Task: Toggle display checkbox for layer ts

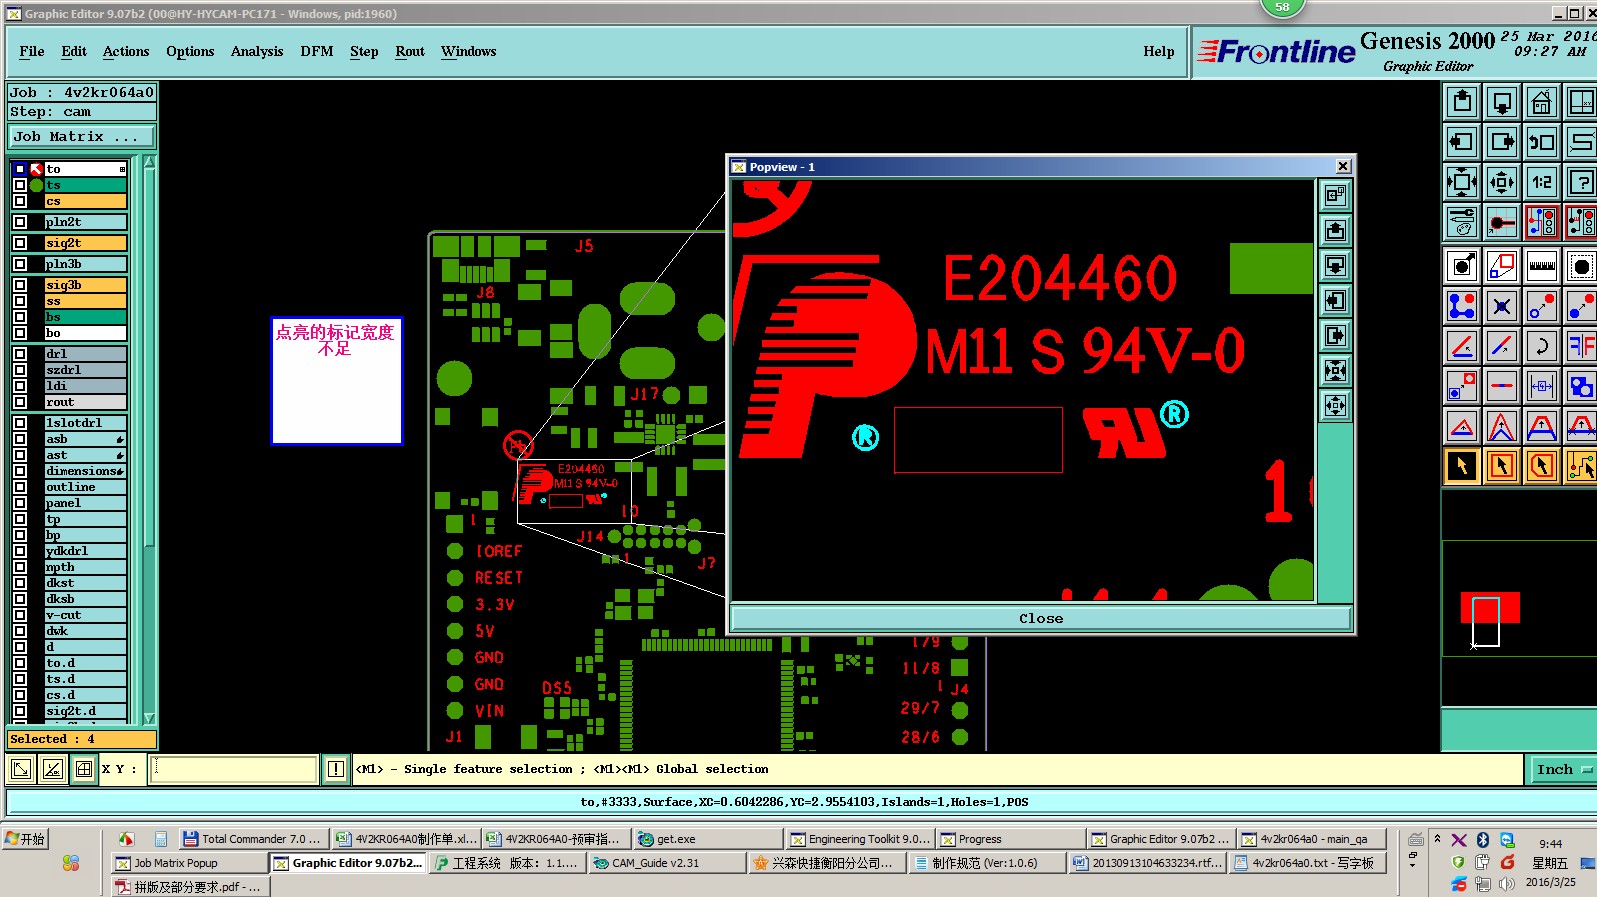Action: click(20, 185)
